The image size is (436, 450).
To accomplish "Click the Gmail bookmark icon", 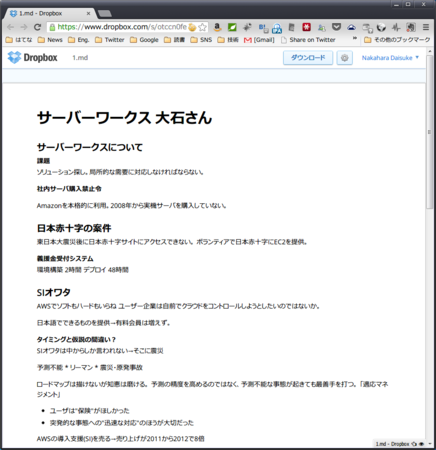I will (248, 40).
